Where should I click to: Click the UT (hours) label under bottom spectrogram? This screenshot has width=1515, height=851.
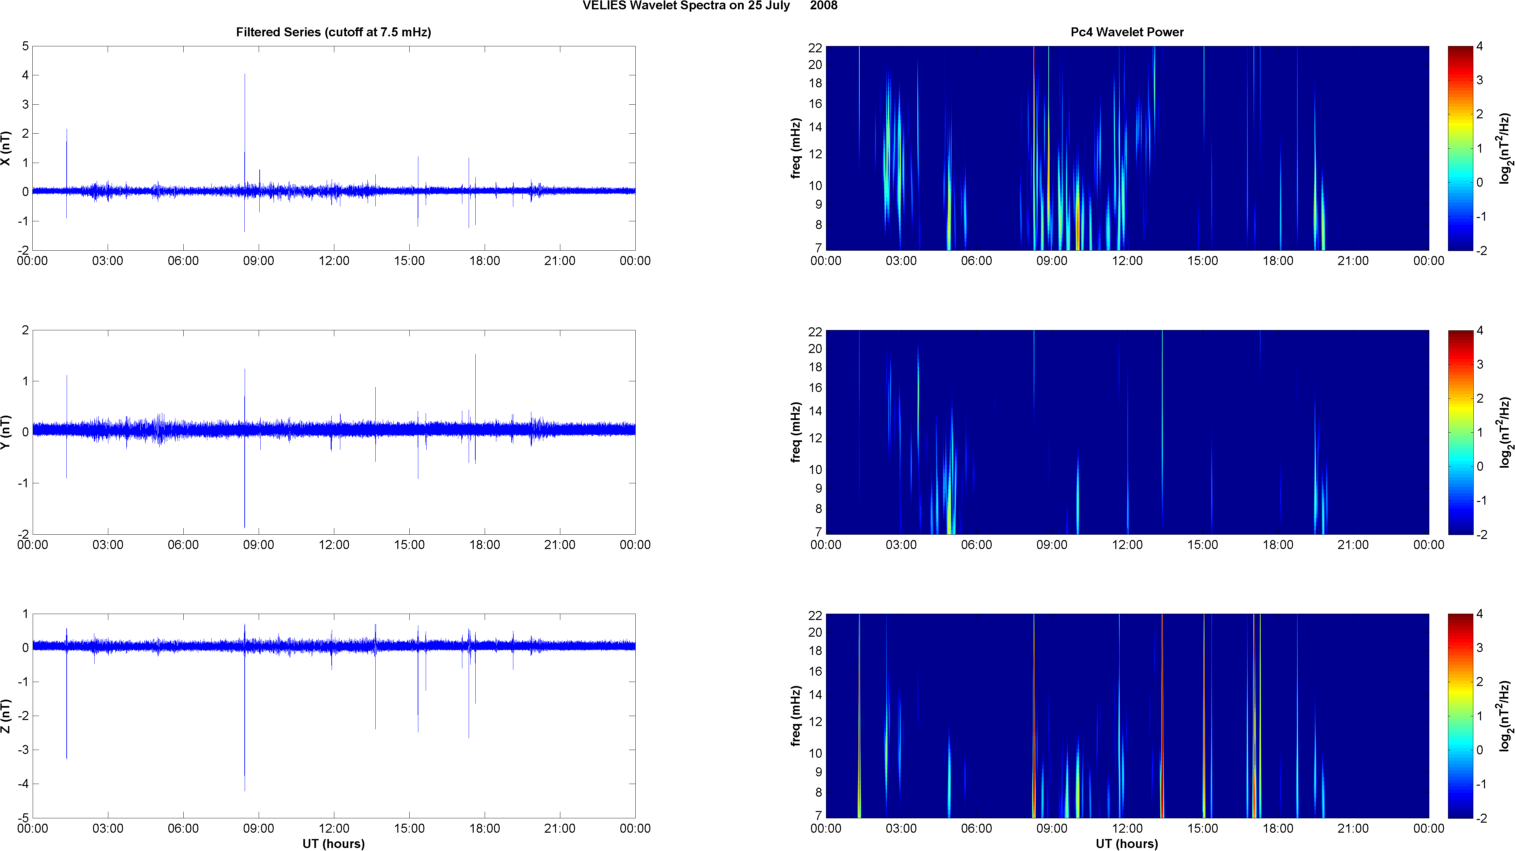pyautogui.click(x=1127, y=844)
